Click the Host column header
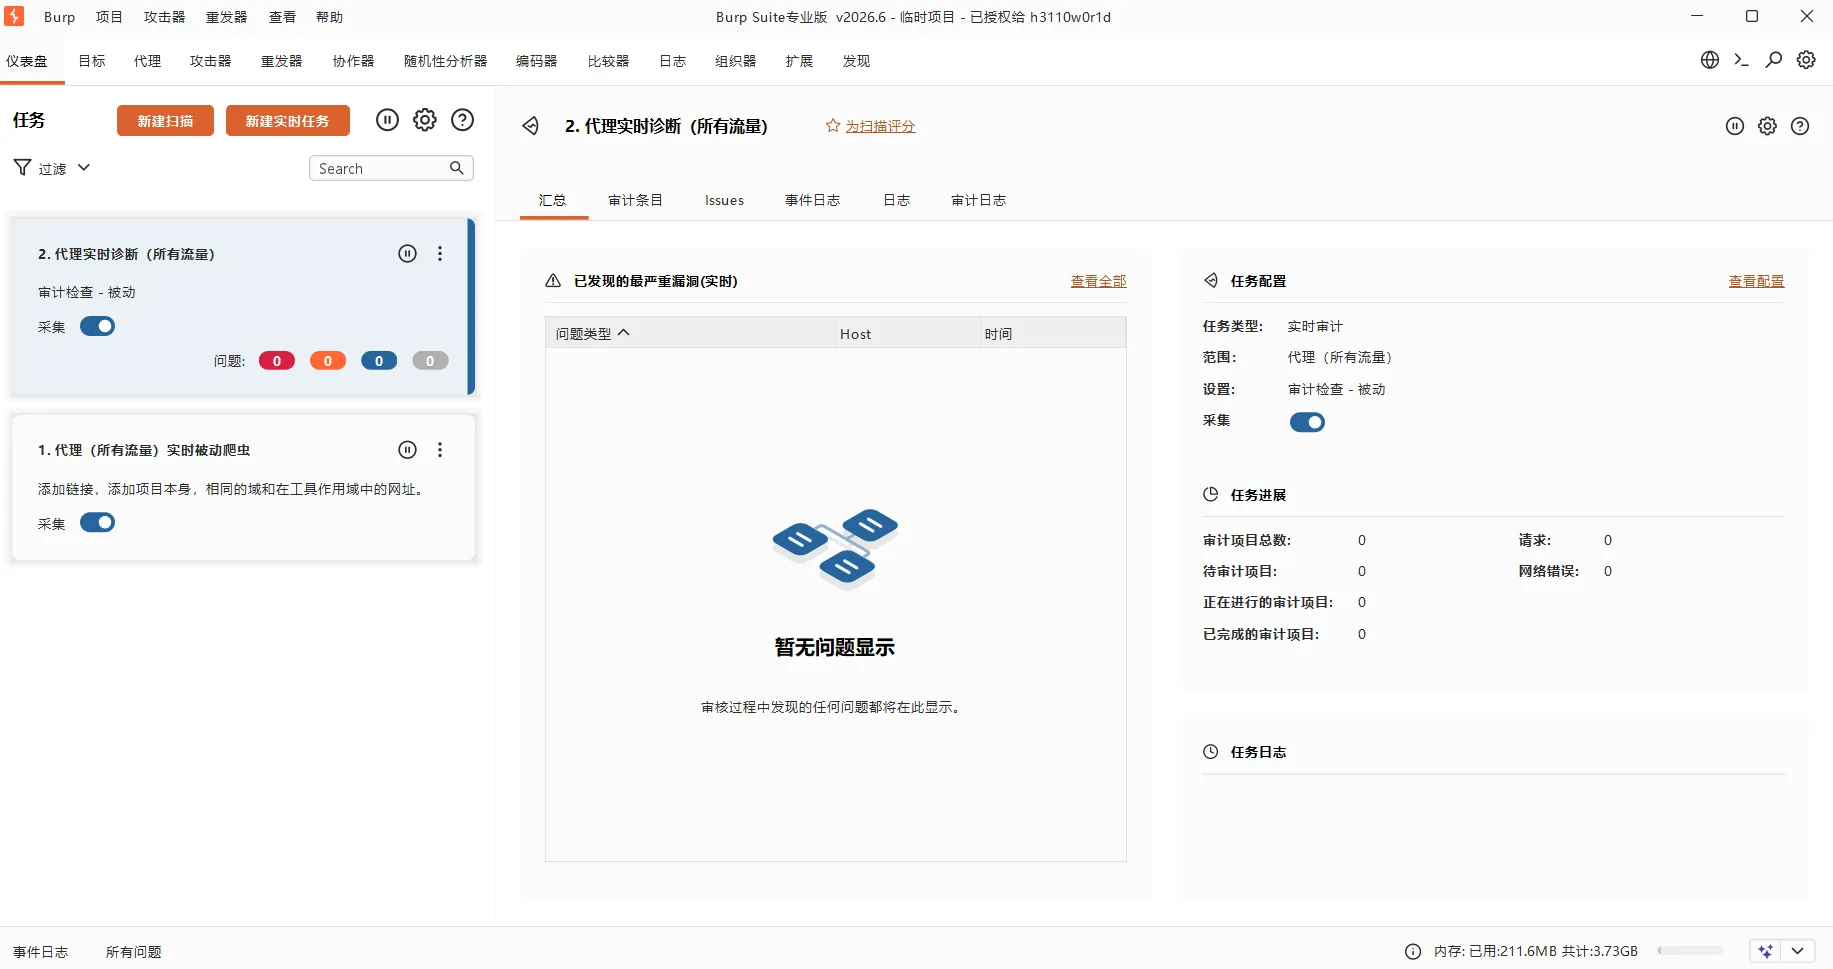 coord(908,333)
